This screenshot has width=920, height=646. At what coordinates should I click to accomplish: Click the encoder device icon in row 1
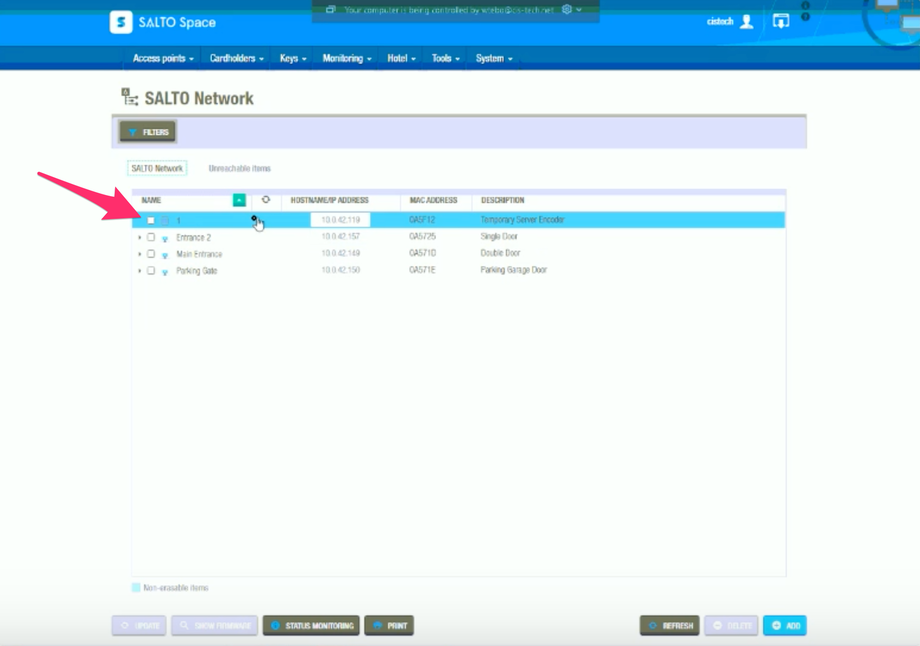coord(165,221)
